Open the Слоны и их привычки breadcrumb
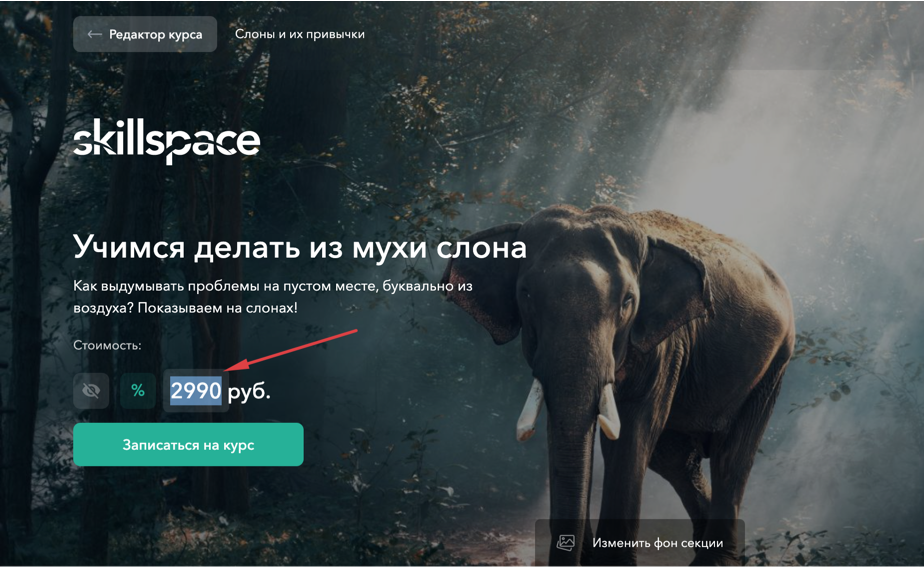Screen dimensions: 924x567 (299, 34)
